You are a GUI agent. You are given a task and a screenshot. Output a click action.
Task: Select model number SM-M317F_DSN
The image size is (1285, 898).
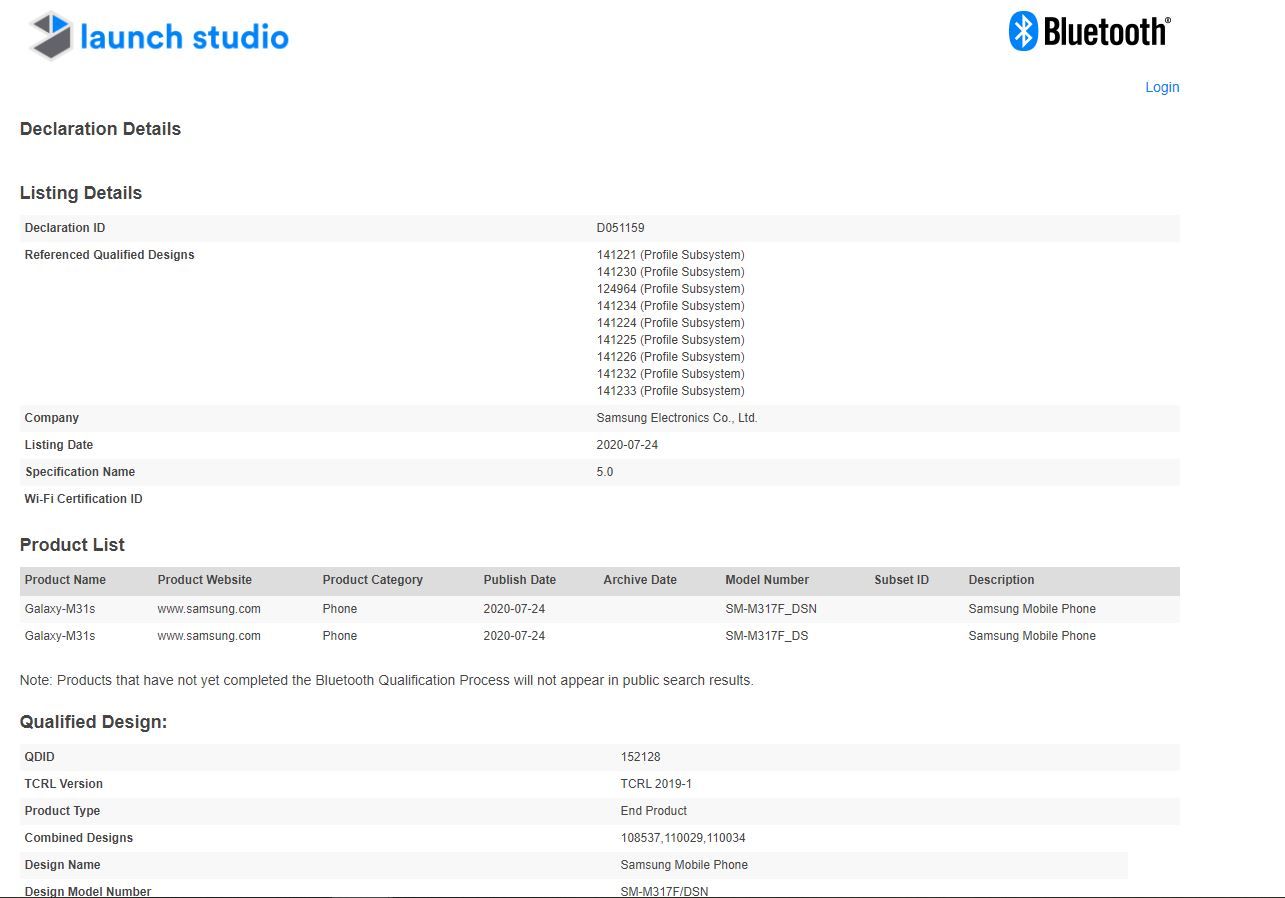click(771, 609)
